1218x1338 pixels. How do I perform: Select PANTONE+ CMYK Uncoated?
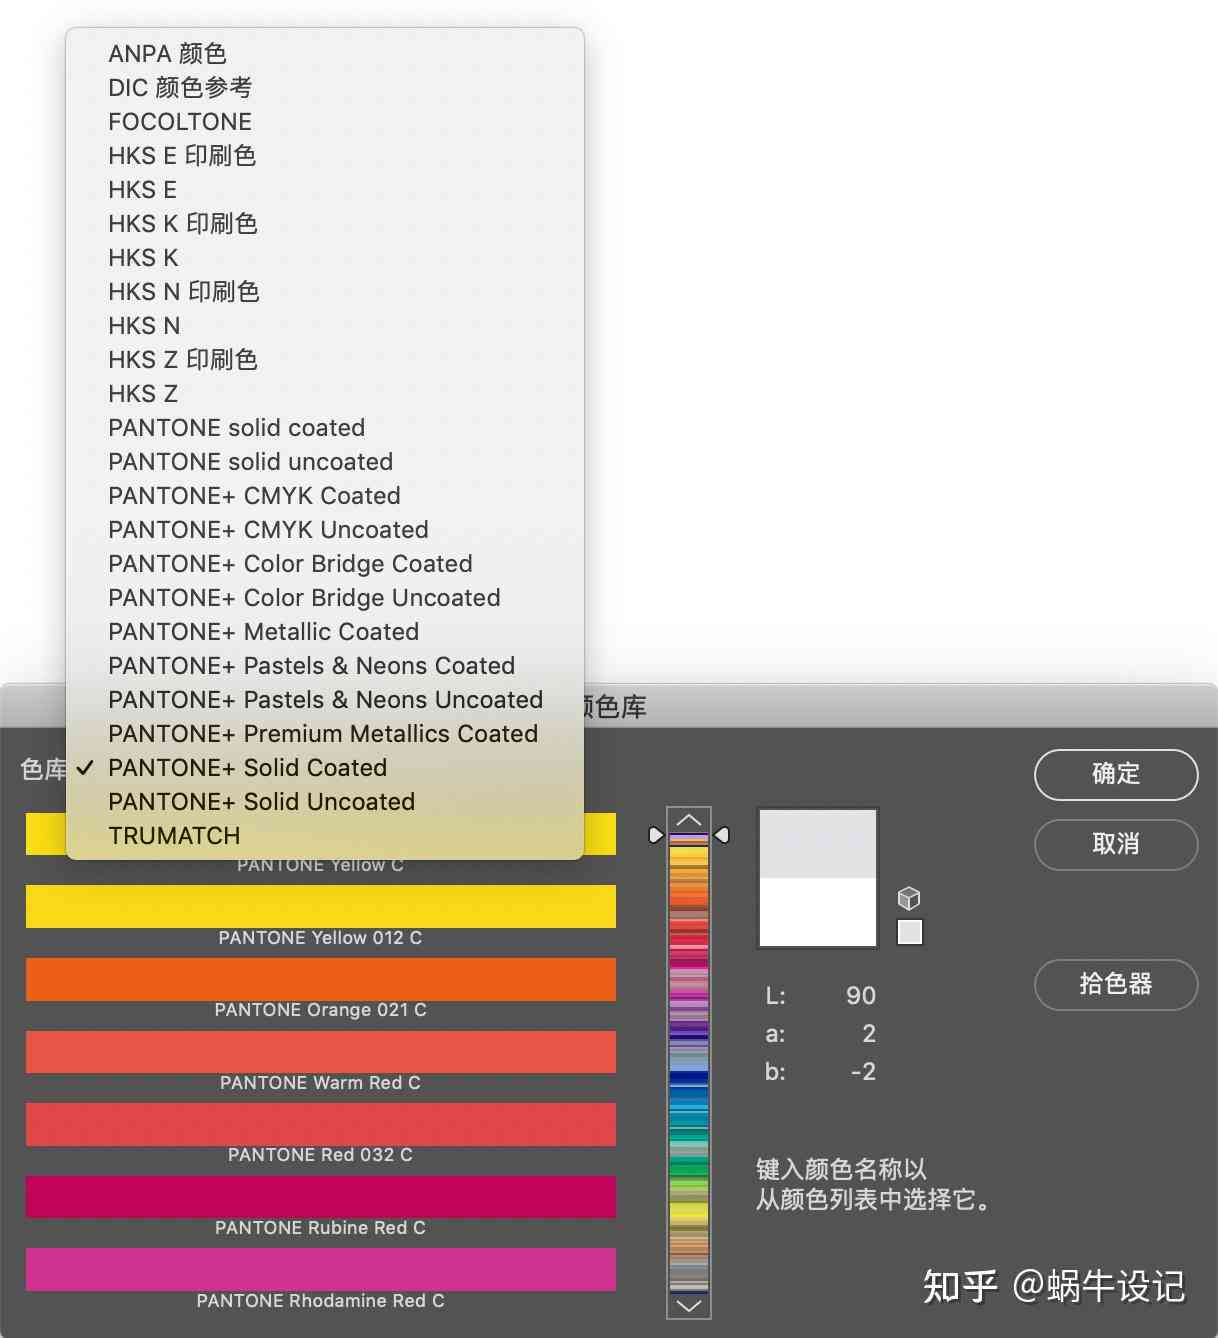(325, 529)
